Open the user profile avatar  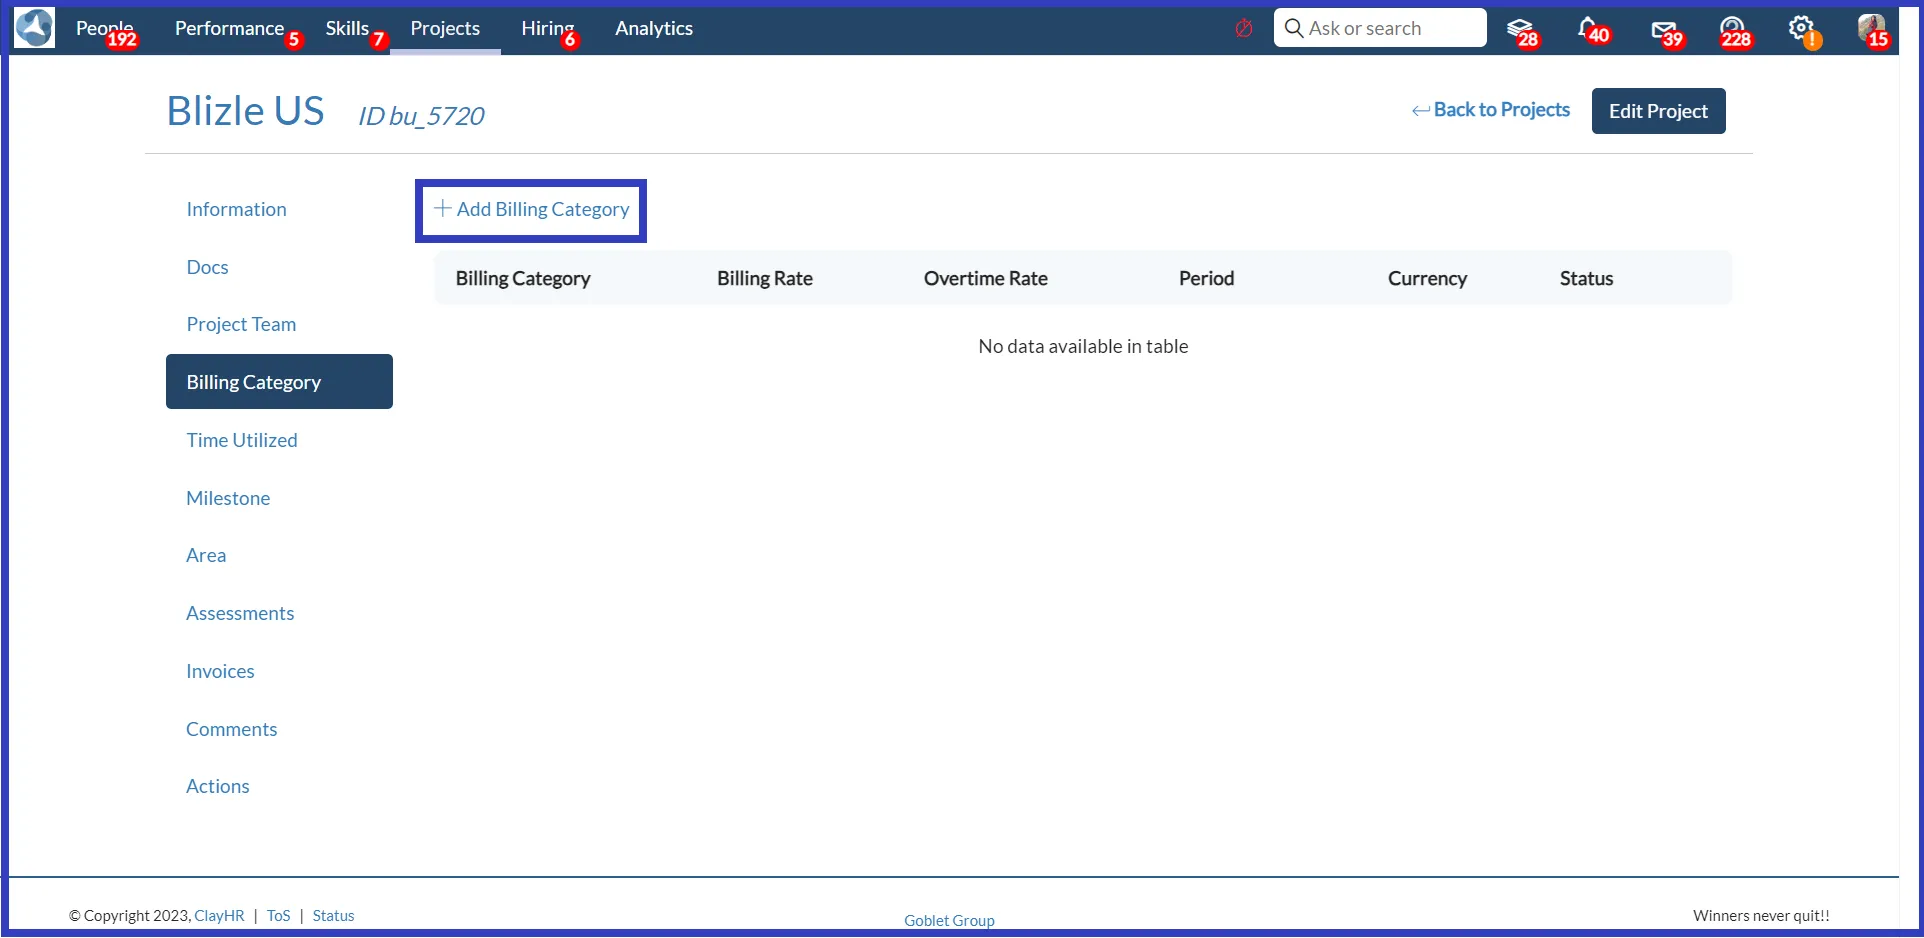1872,29
